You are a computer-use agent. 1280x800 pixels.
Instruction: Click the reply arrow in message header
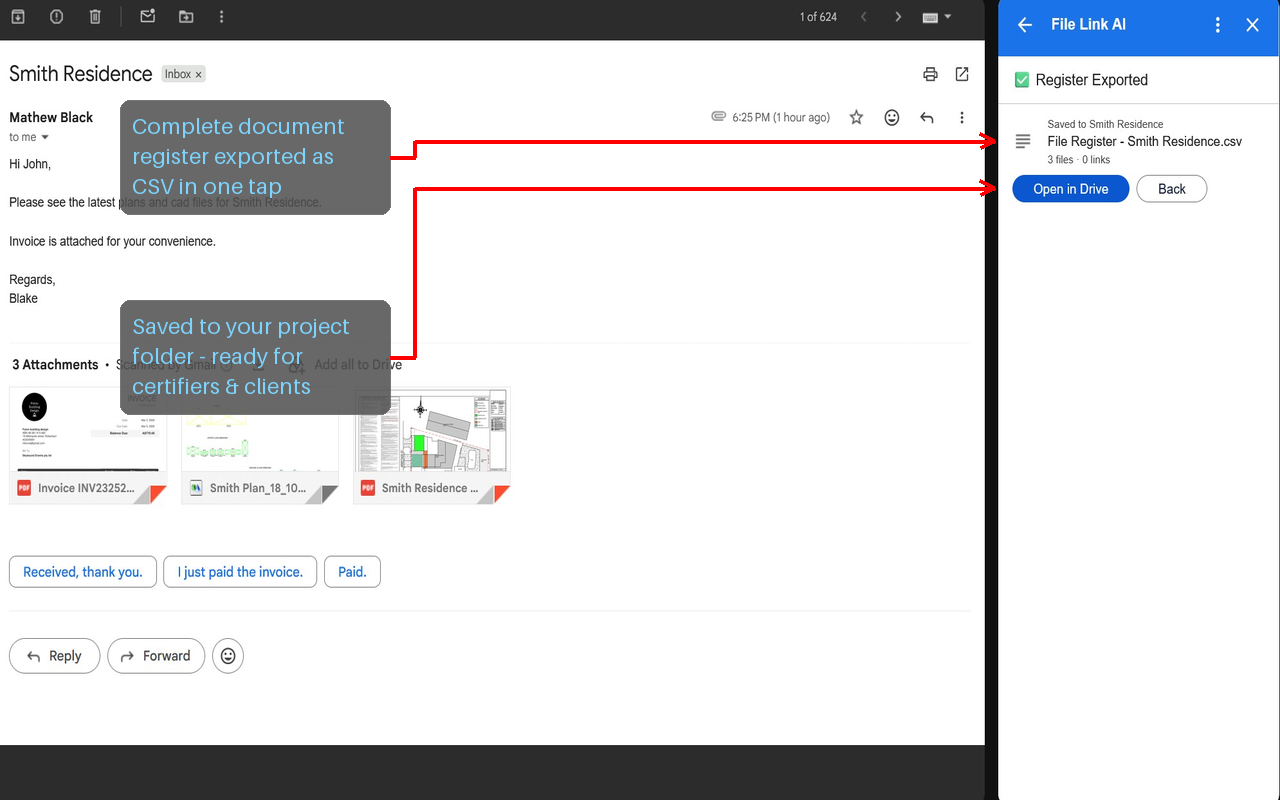coord(927,118)
